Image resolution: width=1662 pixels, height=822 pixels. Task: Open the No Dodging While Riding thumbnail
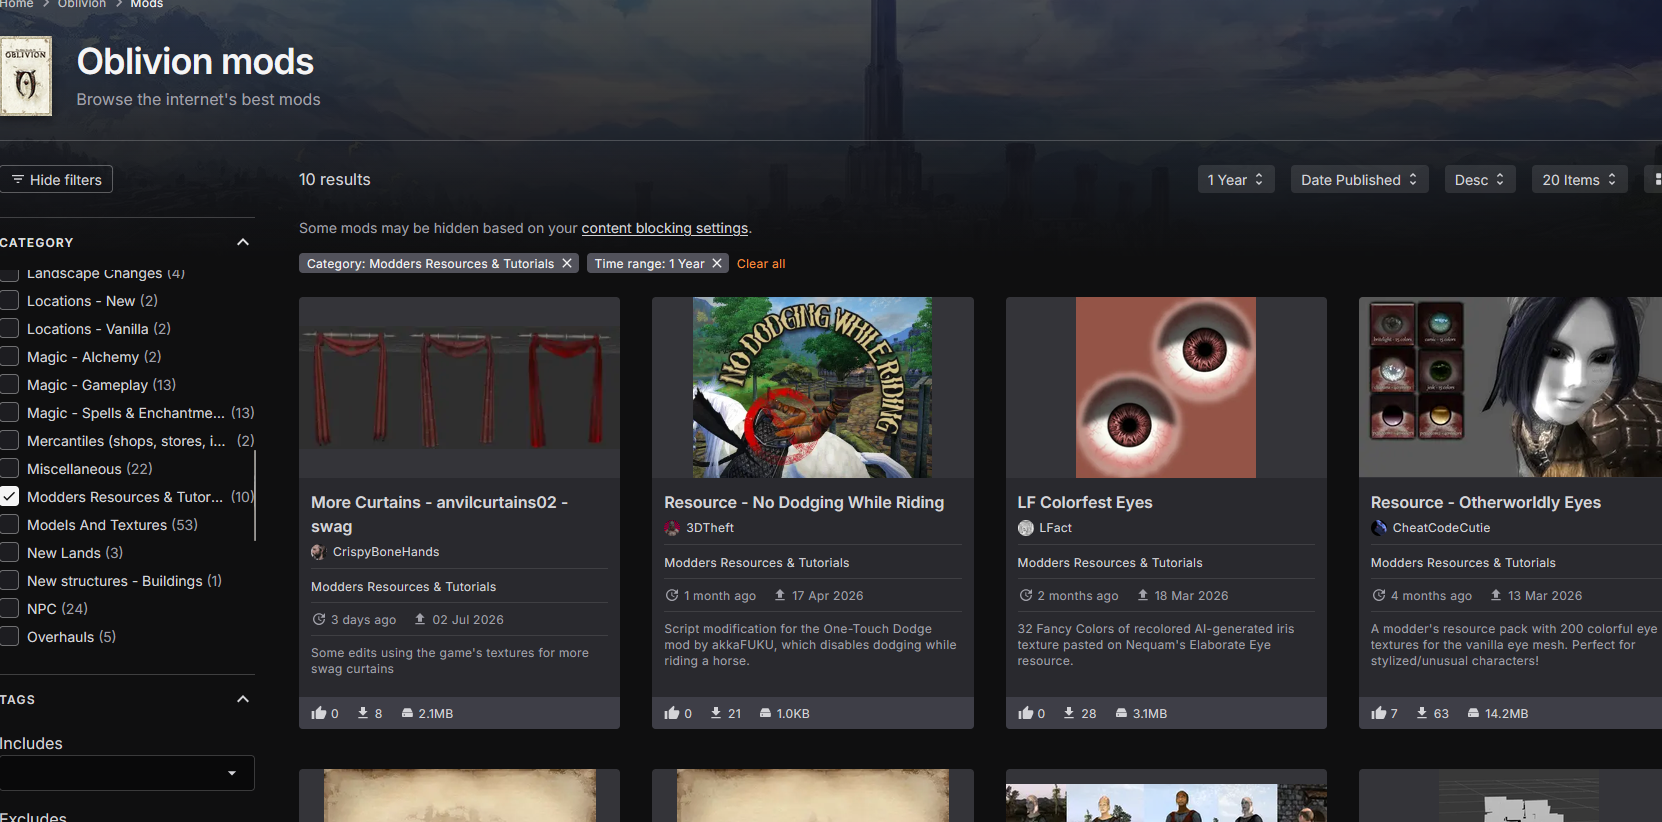tap(812, 387)
